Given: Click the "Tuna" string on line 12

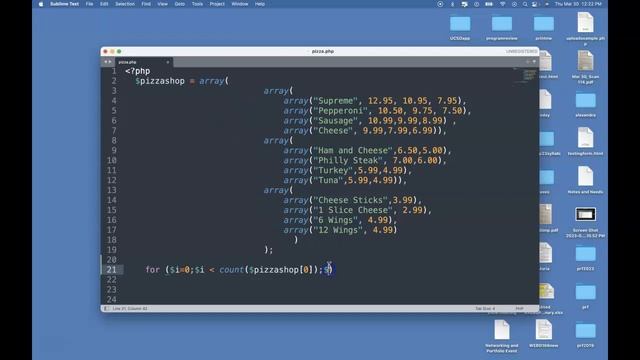Looking at the screenshot, I should pos(328,180).
